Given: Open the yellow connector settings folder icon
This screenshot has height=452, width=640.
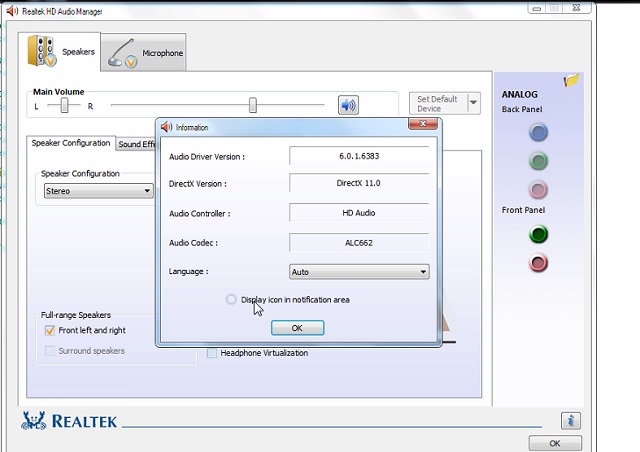Looking at the screenshot, I should [571, 80].
